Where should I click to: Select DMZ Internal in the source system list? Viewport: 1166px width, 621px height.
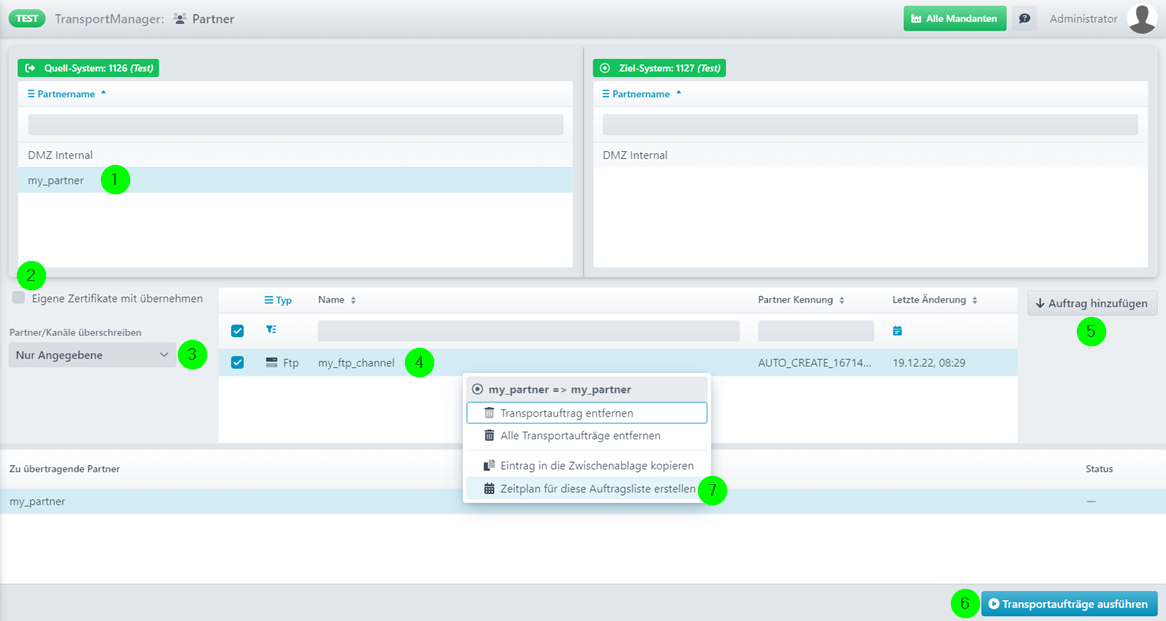click(295, 155)
